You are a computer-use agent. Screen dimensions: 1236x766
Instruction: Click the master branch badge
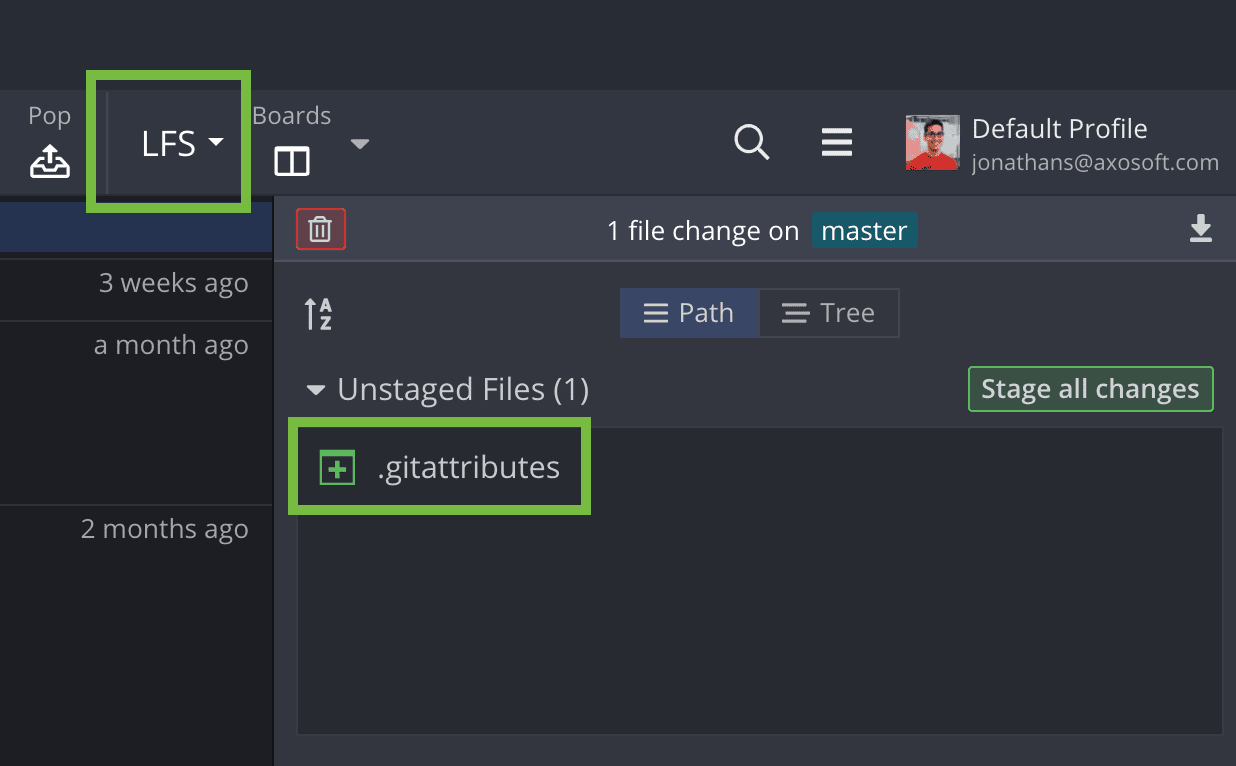click(864, 230)
